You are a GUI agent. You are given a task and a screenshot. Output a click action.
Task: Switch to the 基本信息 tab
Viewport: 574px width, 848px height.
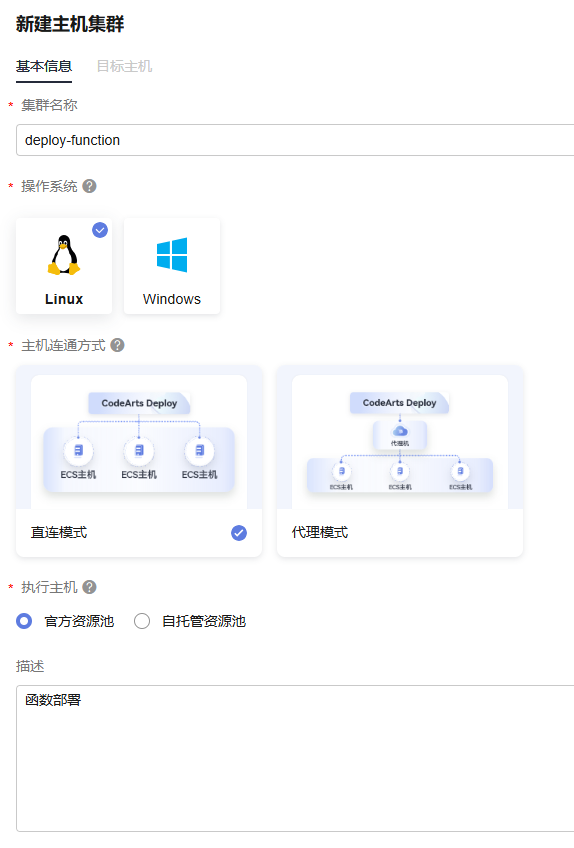point(44,67)
